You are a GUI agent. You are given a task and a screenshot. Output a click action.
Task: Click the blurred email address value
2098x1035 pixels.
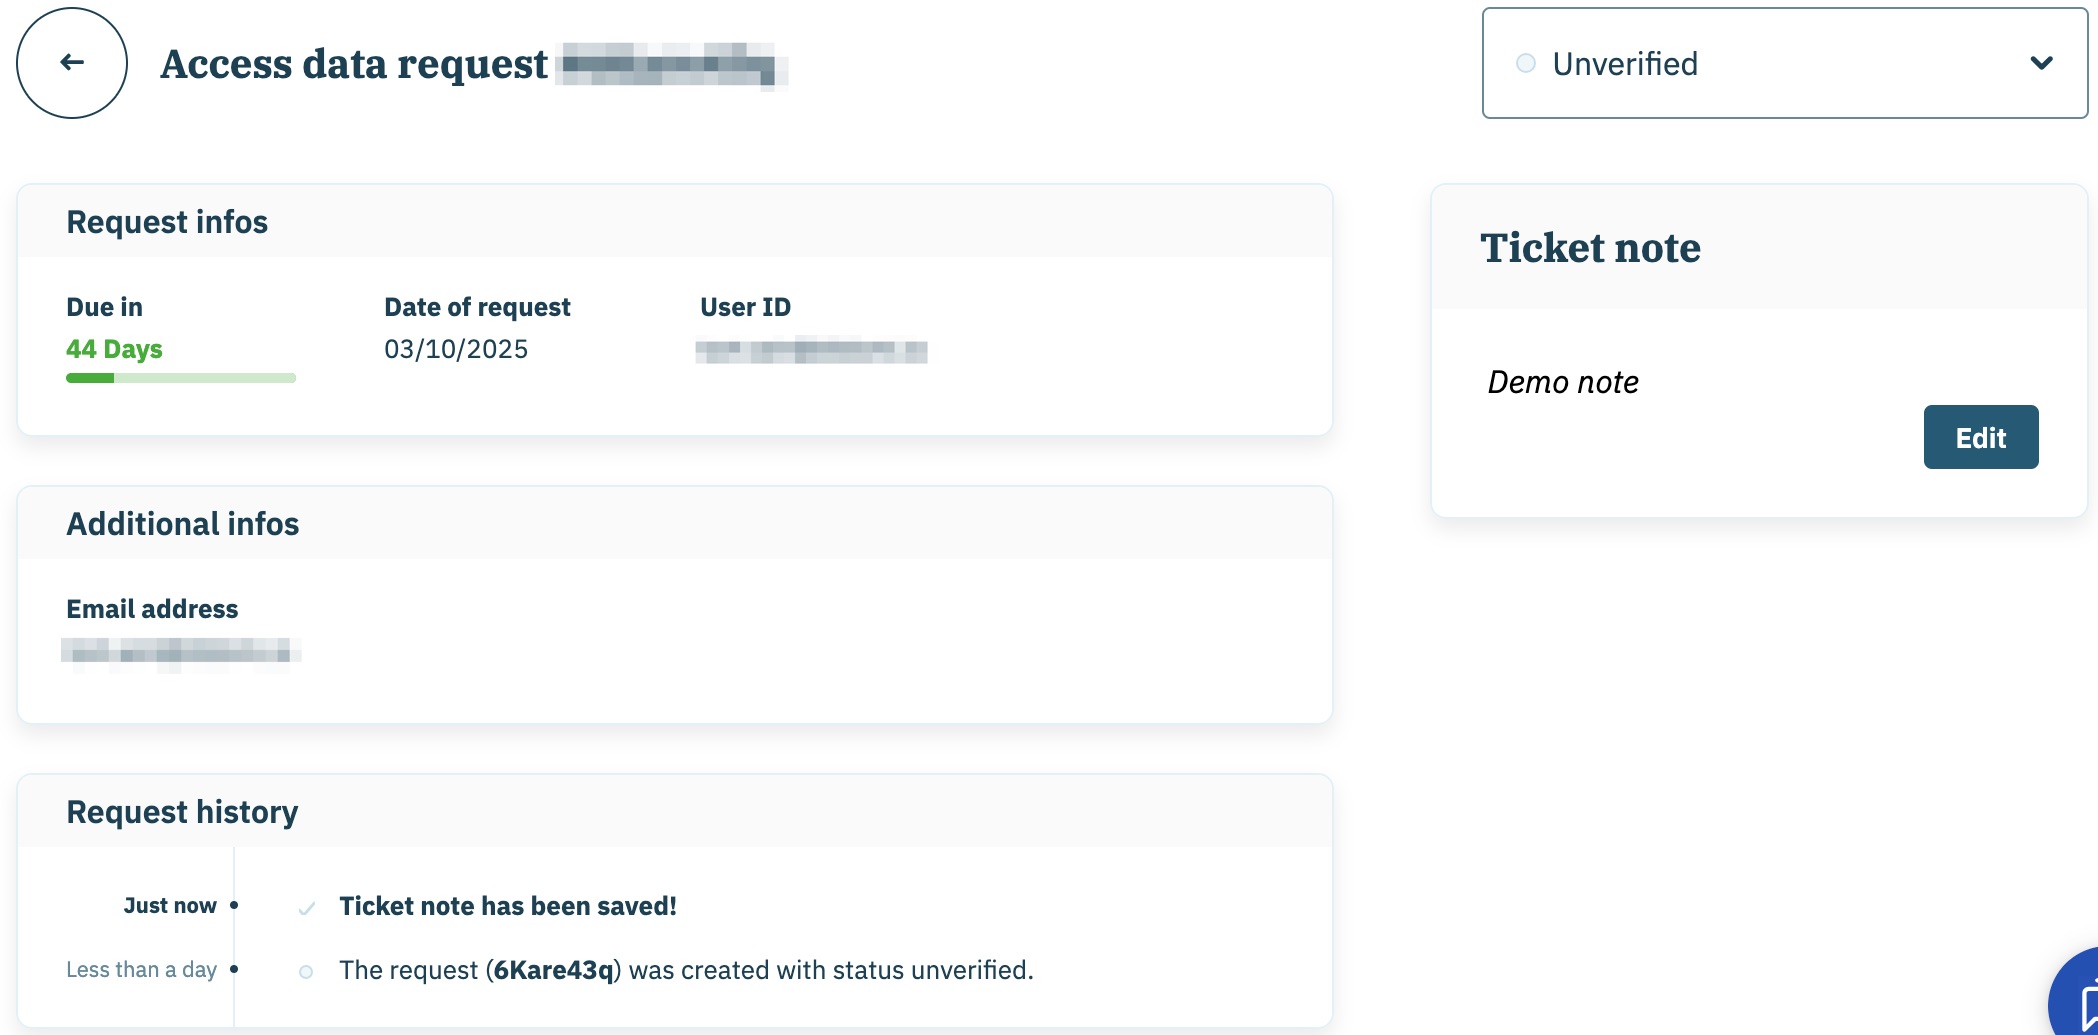tap(181, 653)
